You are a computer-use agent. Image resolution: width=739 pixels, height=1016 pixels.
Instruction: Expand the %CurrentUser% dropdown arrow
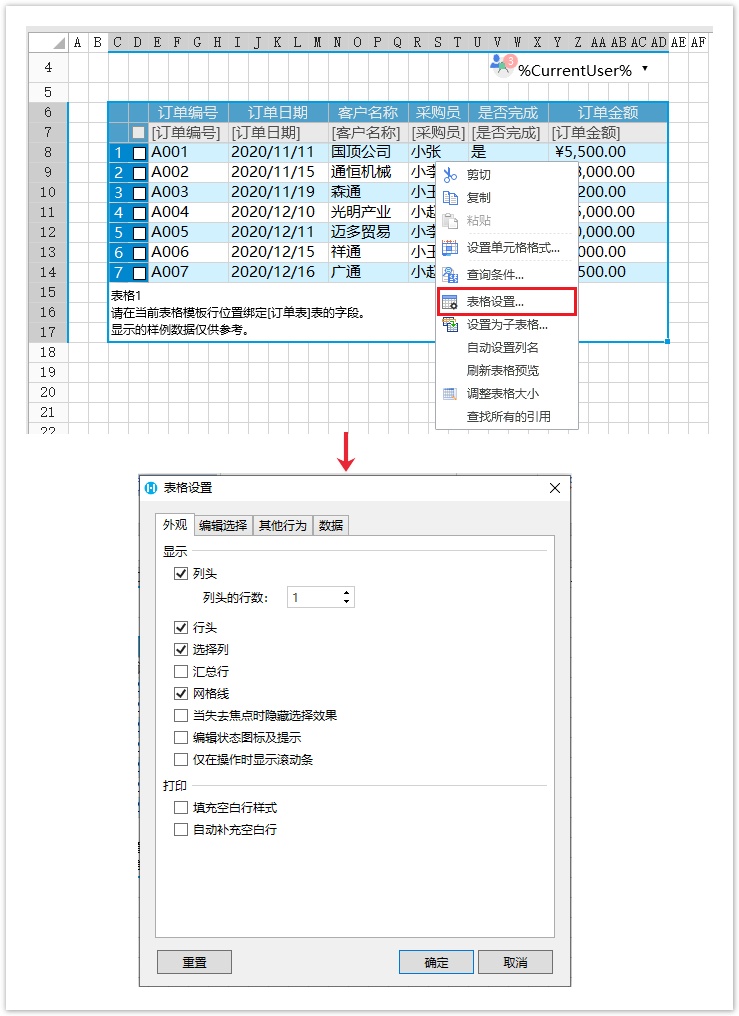pos(645,69)
